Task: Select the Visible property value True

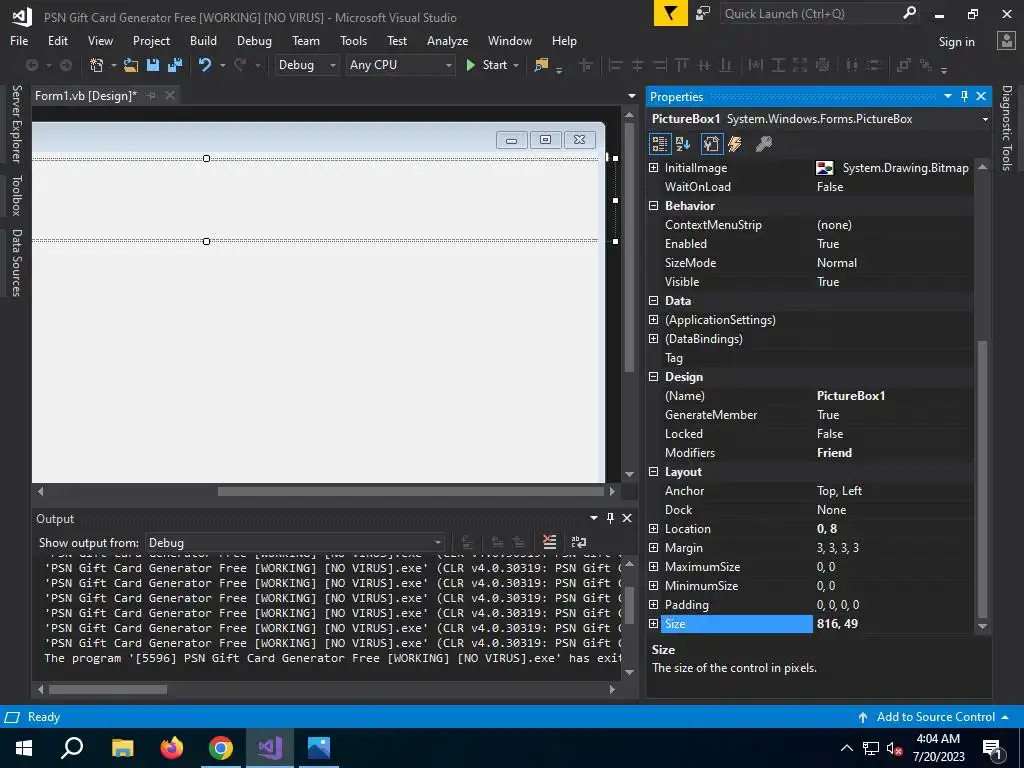Action: (827, 281)
